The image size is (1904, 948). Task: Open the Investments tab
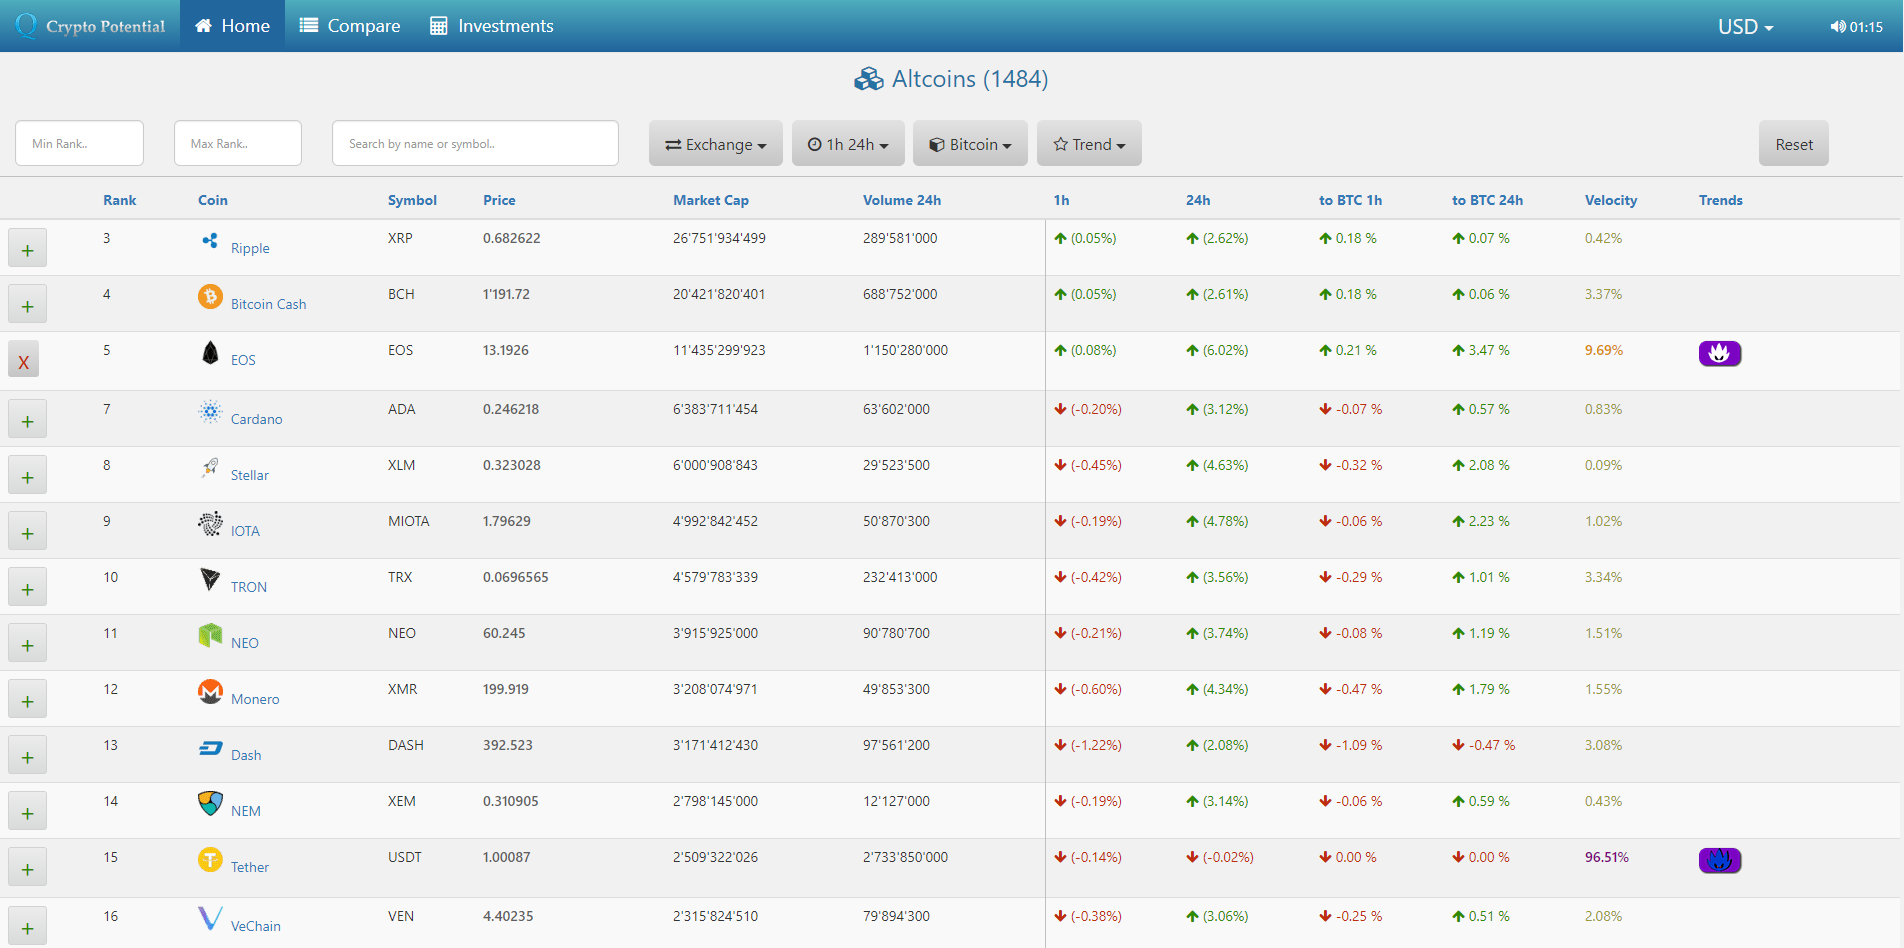point(491,26)
